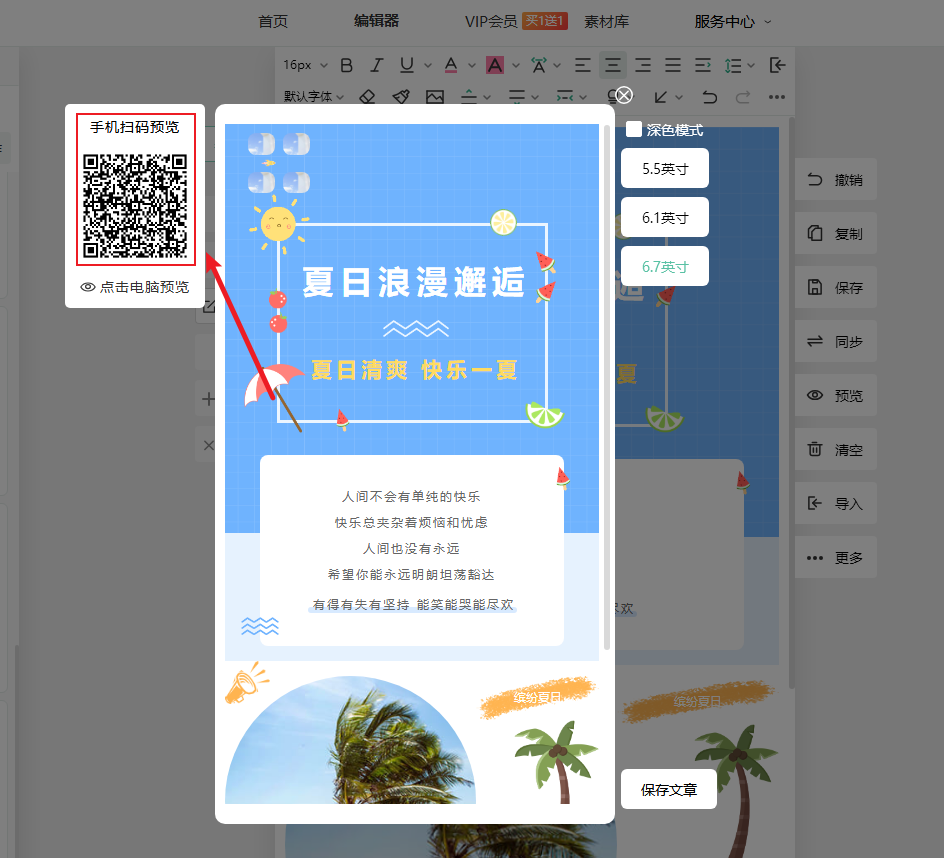944x858 pixels.
Task: Enable 深色模式 checkbox
Action: 634,129
